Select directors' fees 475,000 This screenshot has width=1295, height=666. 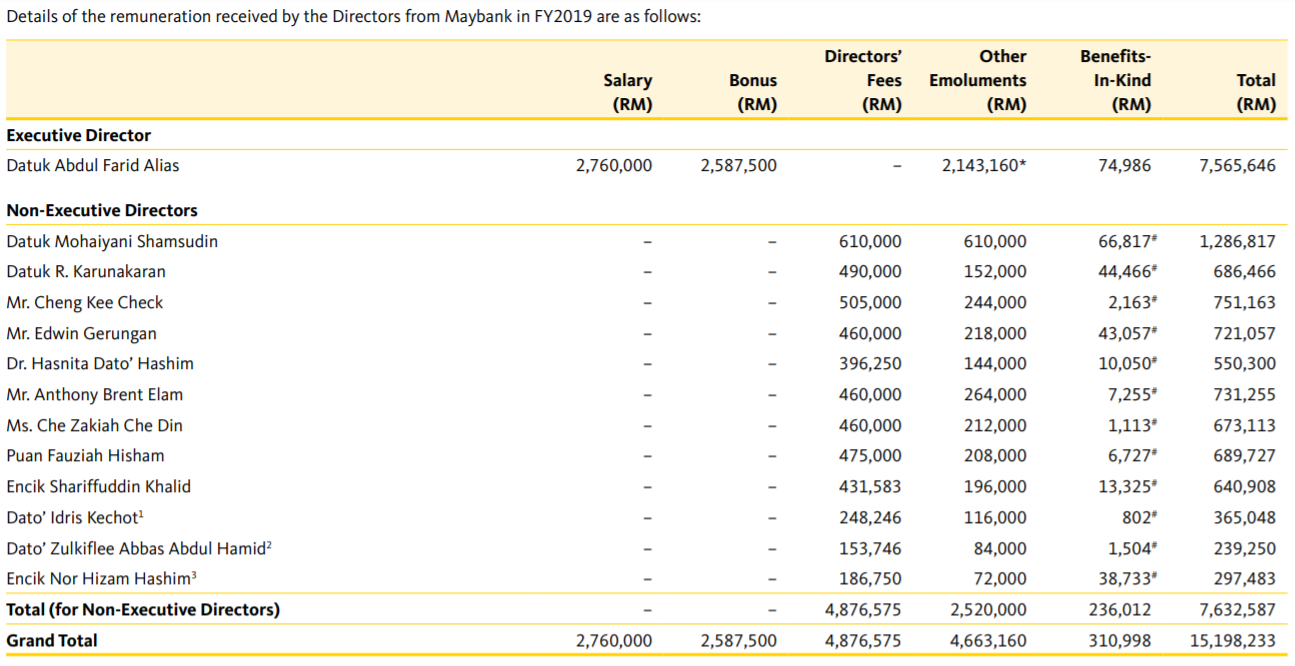pos(870,455)
